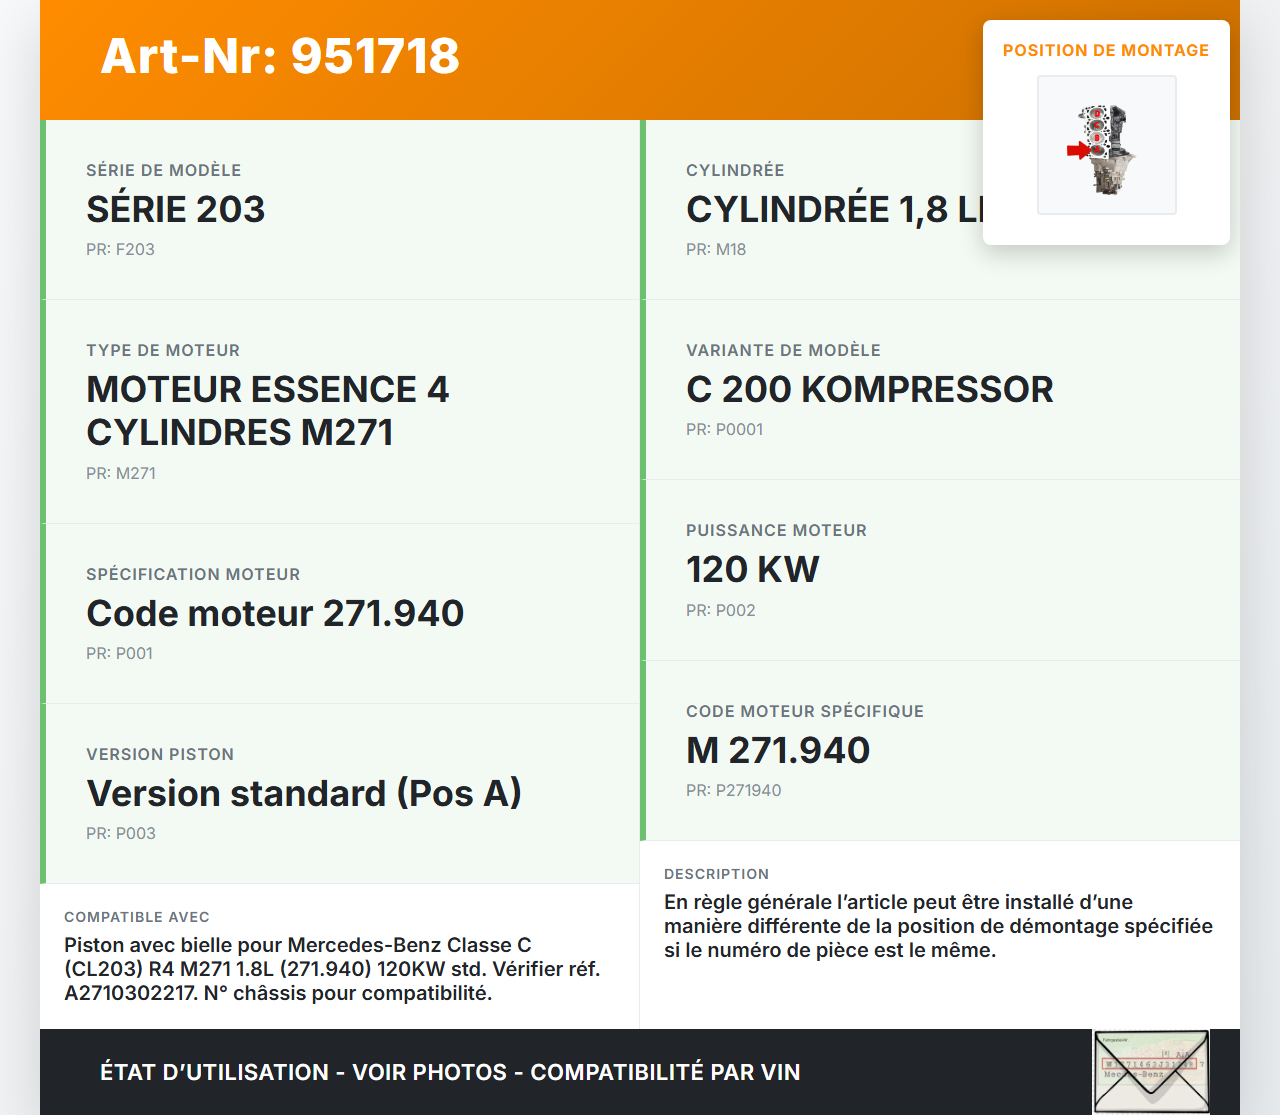Select the "PR: F203" code
Image resolution: width=1280 pixels, height=1115 pixels.
tap(120, 249)
